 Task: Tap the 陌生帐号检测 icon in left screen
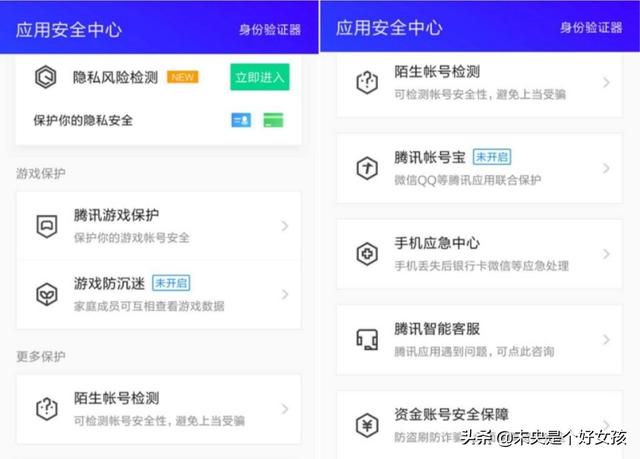pos(47,409)
